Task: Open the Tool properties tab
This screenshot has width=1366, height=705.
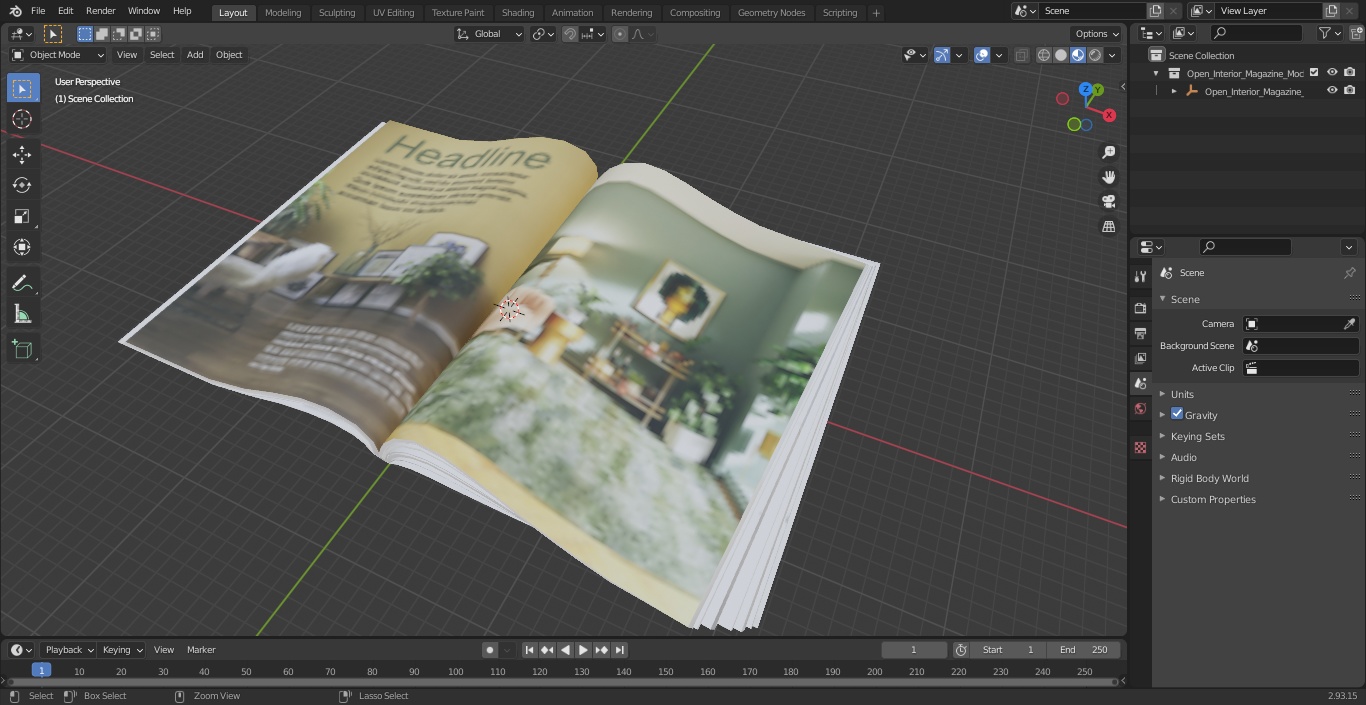Action: pos(1140,276)
